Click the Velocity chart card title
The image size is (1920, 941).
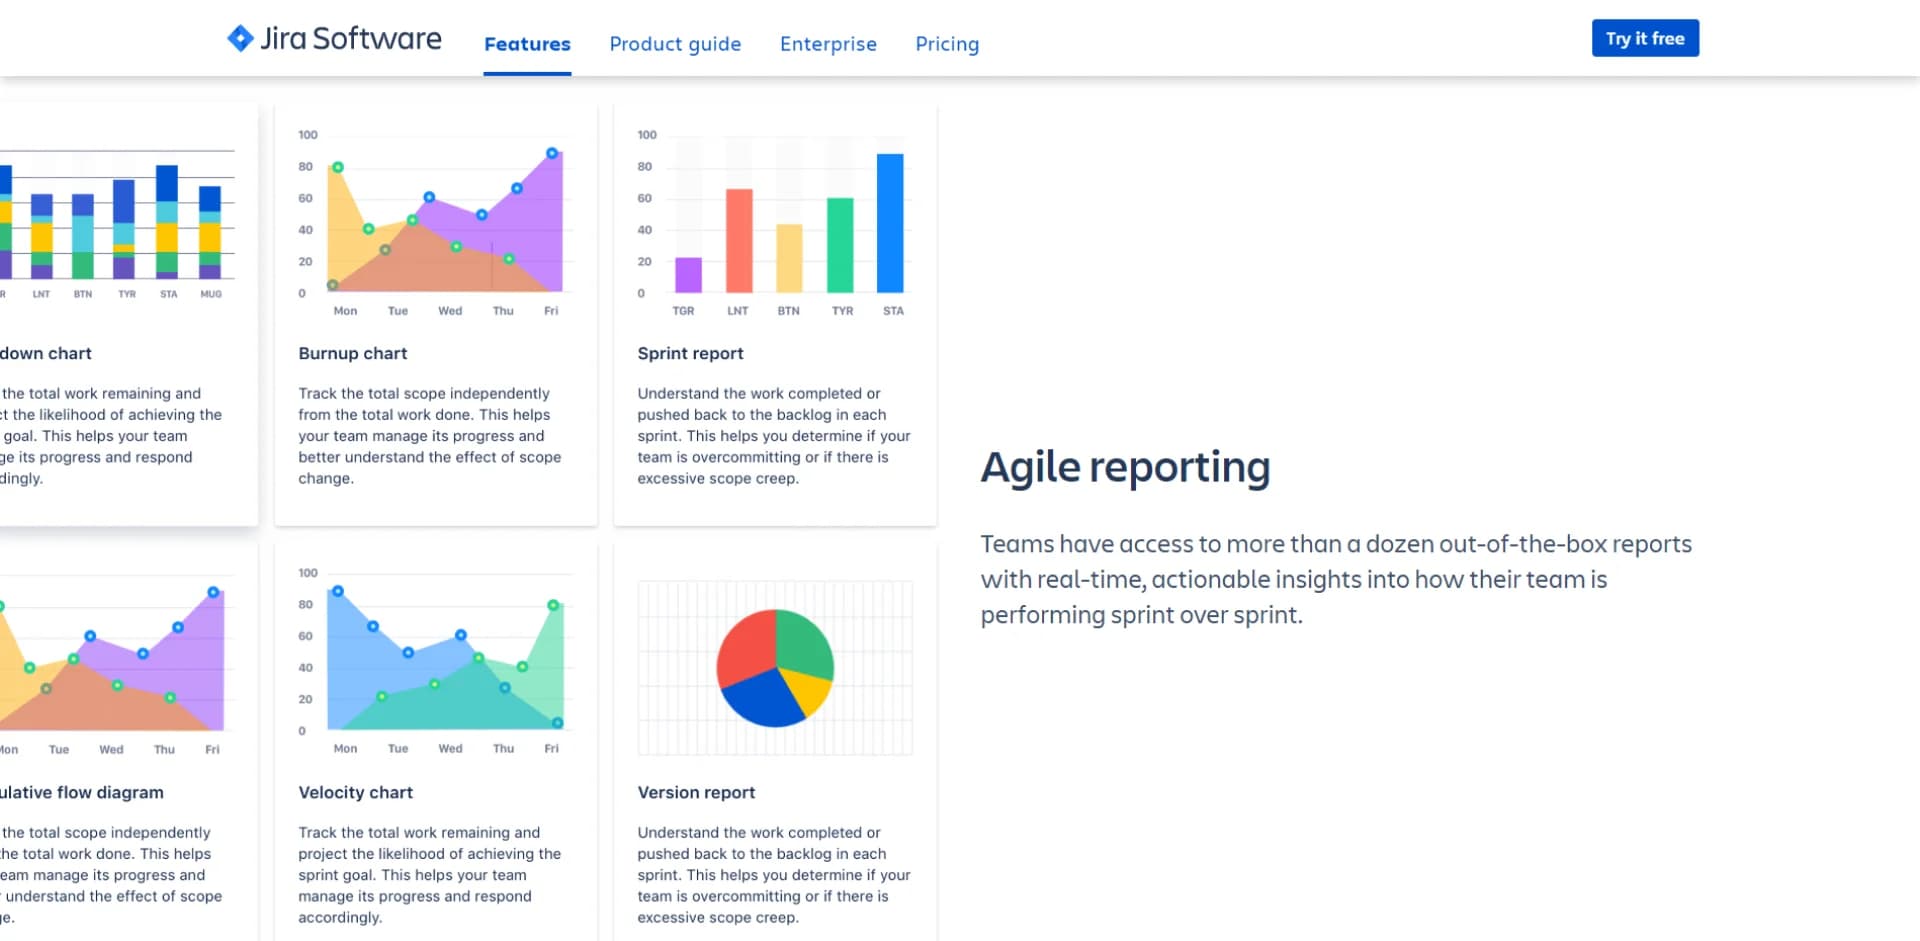[x=355, y=792]
